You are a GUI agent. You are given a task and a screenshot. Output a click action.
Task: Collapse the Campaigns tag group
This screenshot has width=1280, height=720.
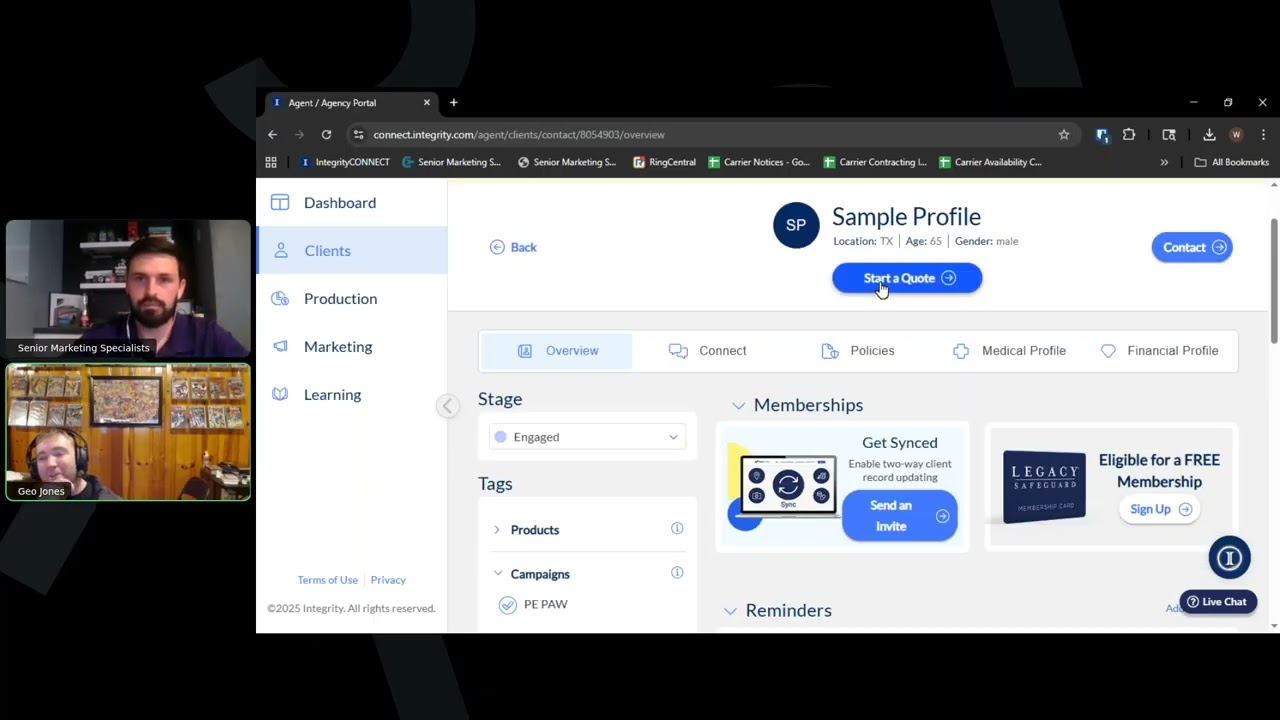(497, 574)
